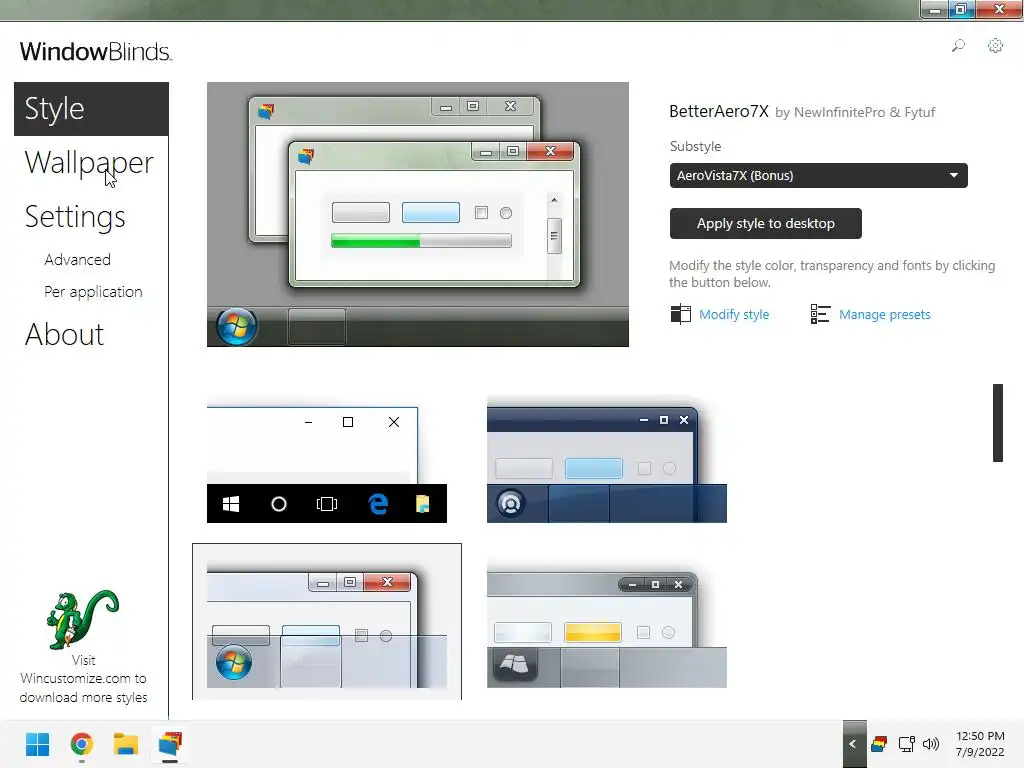This screenshot has height=768, width=1024.
Task: Open the Per application subsection
Action: pos(93,292)
